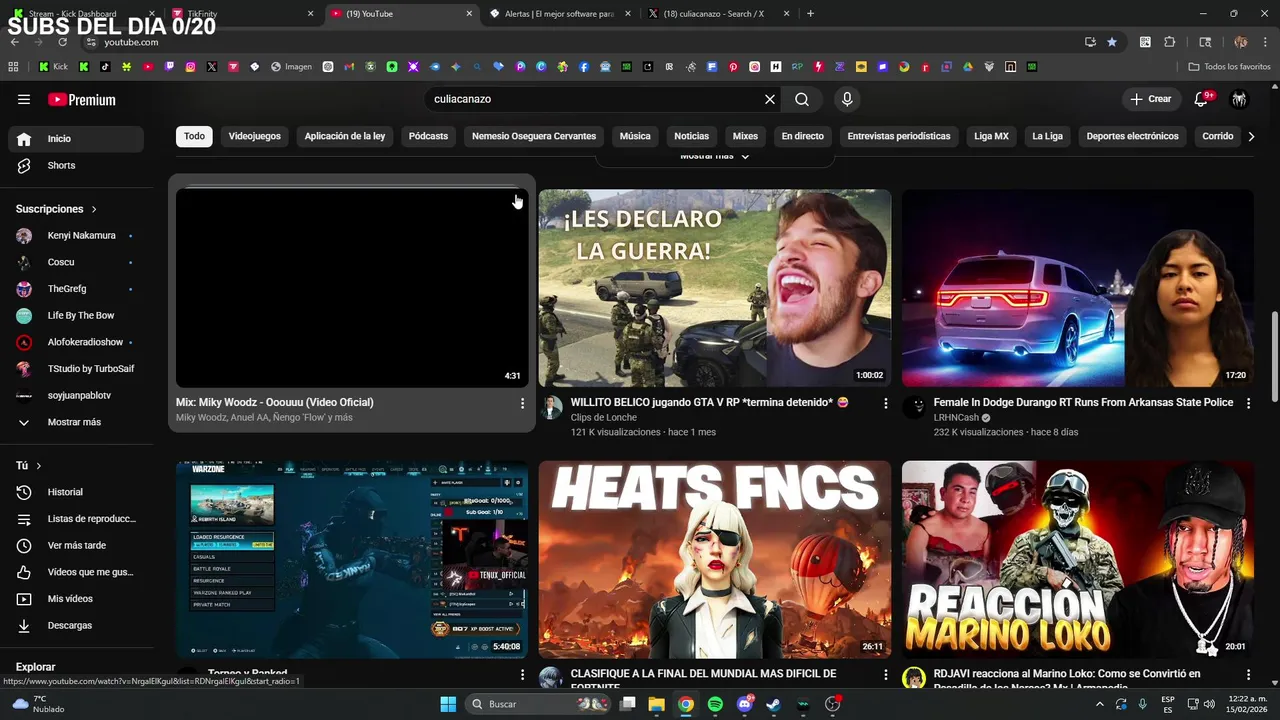Open options for Miky Woodz mix video
Image resolution: width=1280 pixels, height=720 pixels.
point(522,403)
